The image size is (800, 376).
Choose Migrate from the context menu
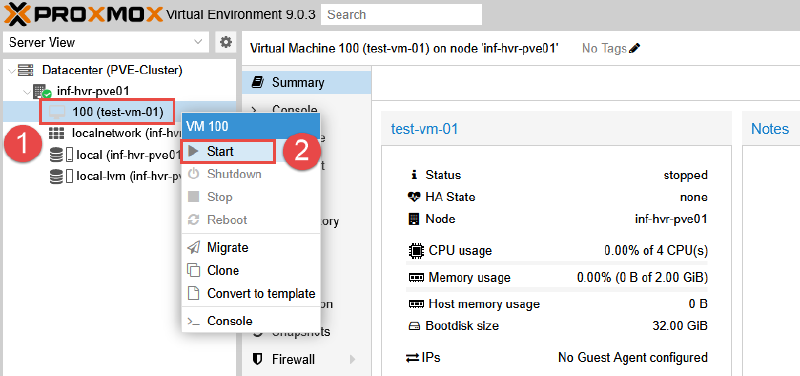251,247
